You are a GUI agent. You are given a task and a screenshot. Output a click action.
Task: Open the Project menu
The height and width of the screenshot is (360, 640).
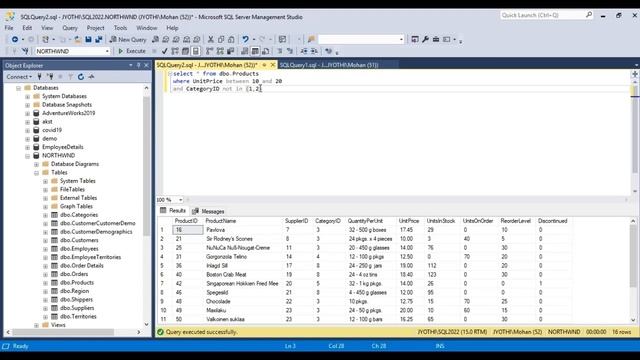(x=96, y=28)
